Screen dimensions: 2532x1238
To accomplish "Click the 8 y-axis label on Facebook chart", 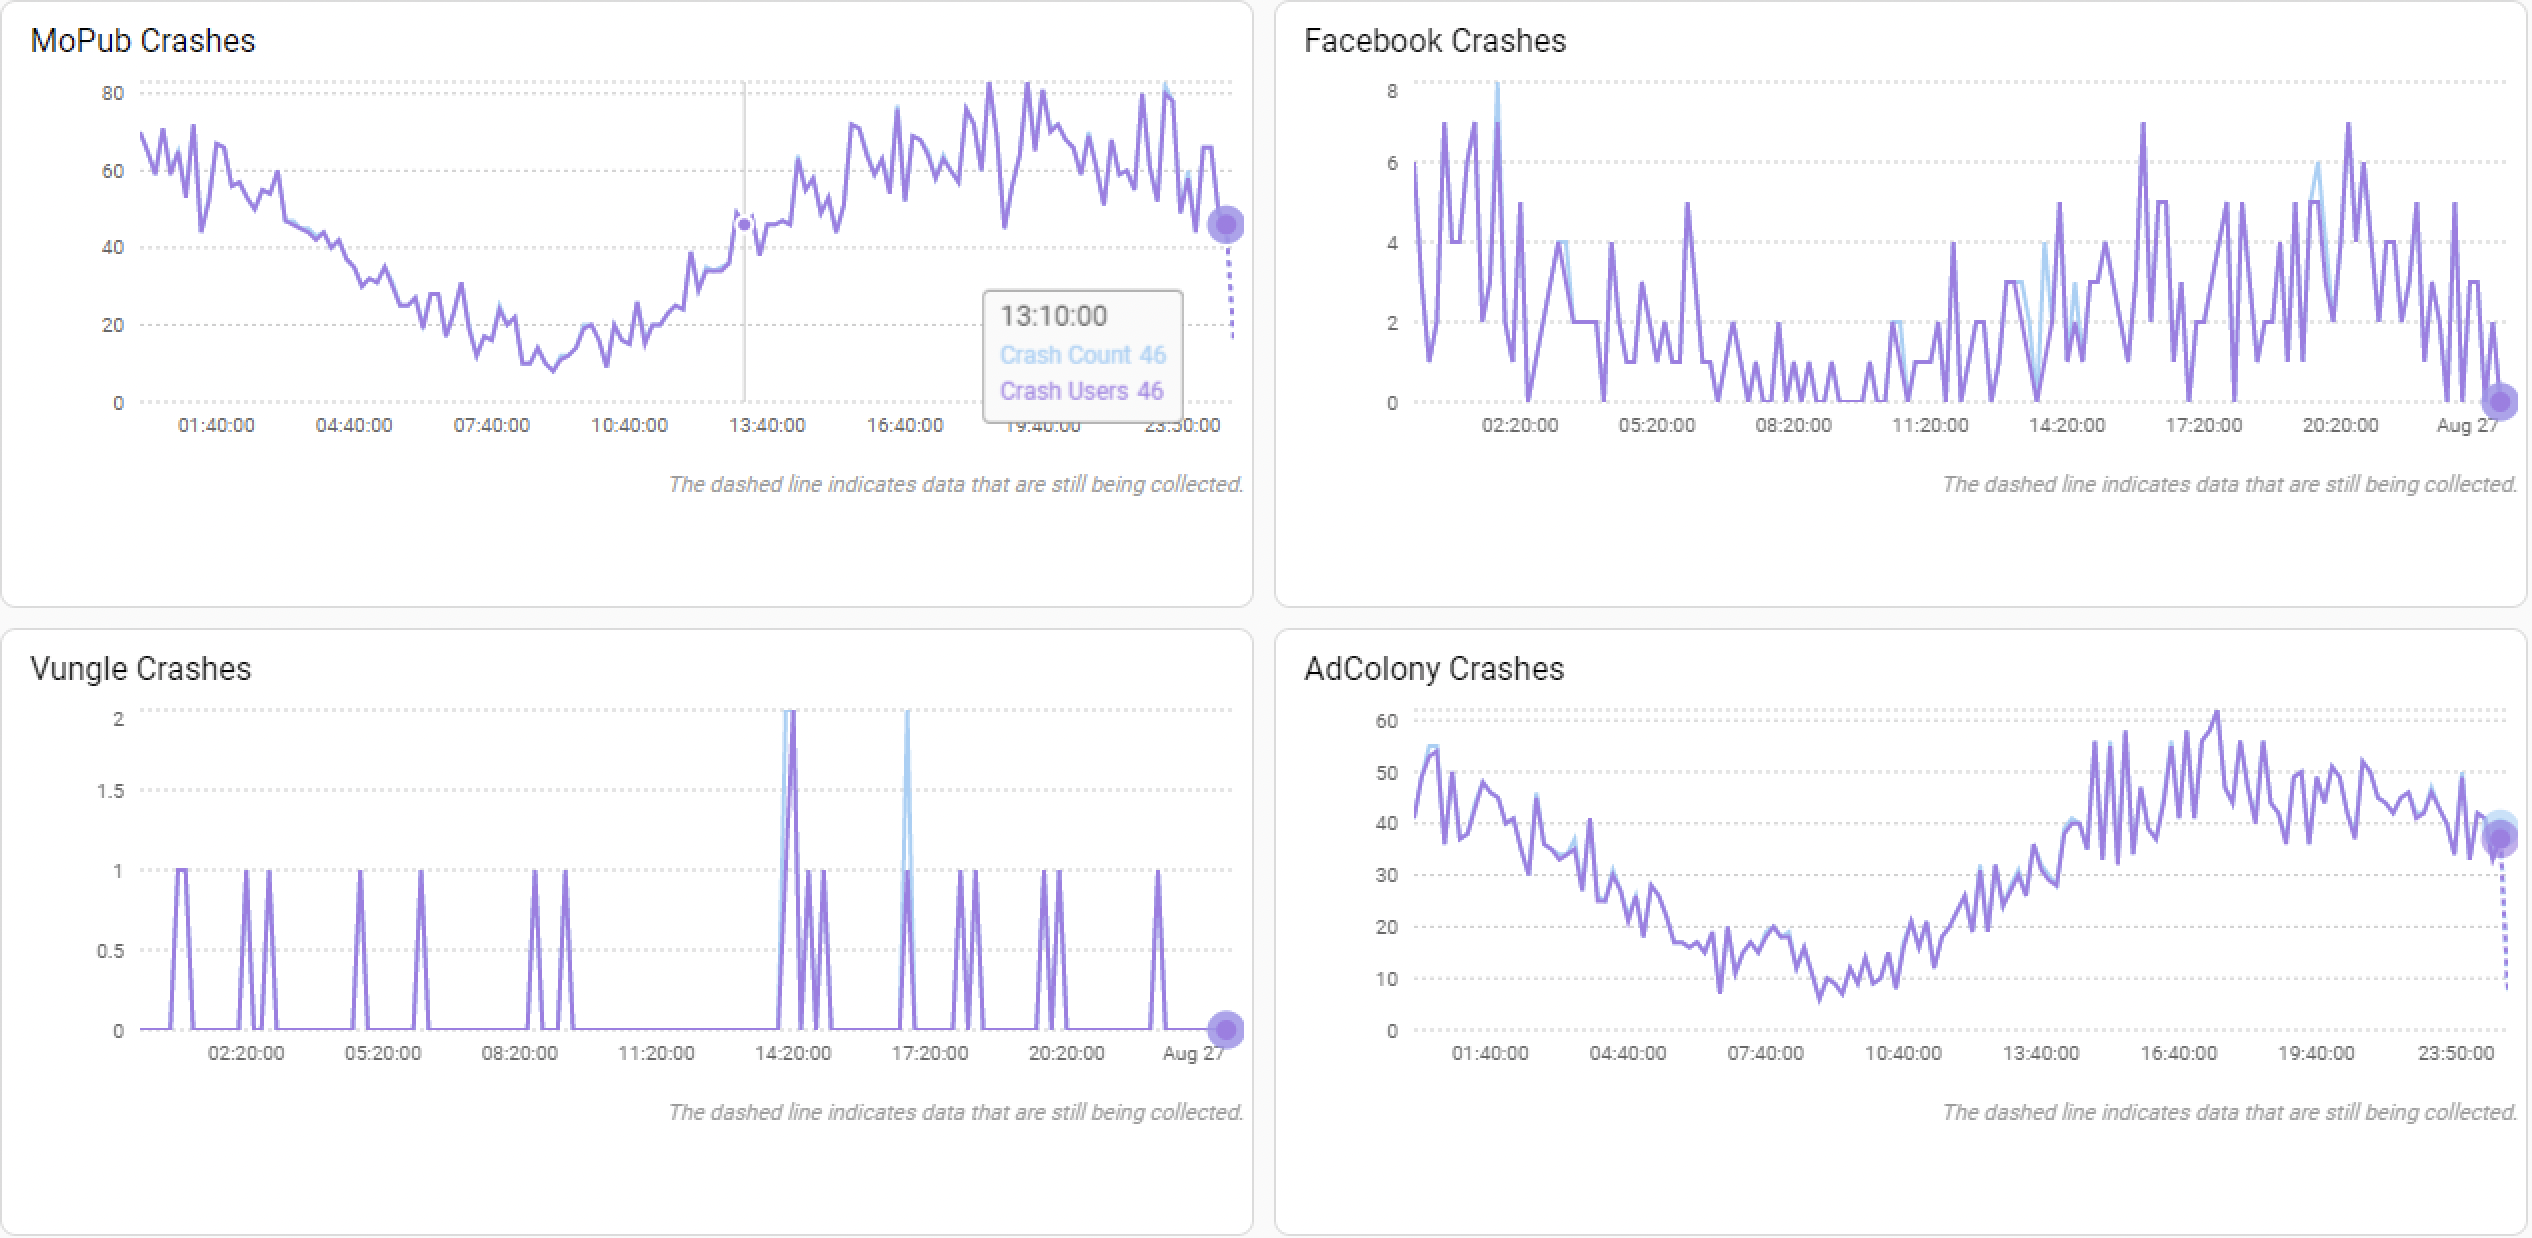I will click(1392, 92).
